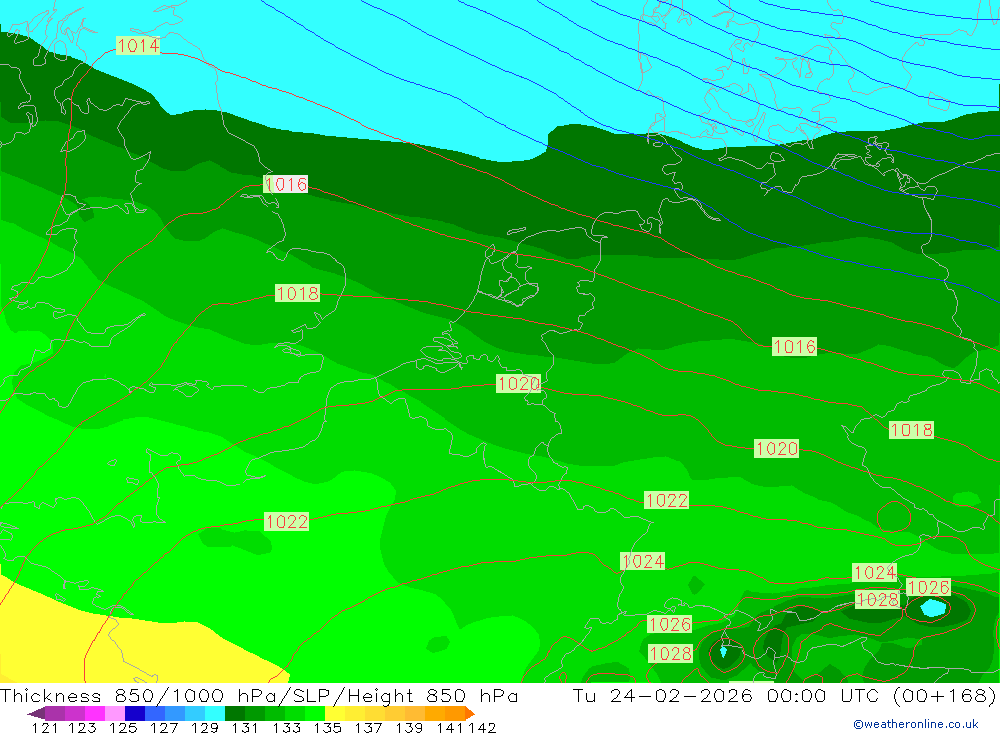
Task: Click the light pink legend swatch
Action: [x=115, y=713]
